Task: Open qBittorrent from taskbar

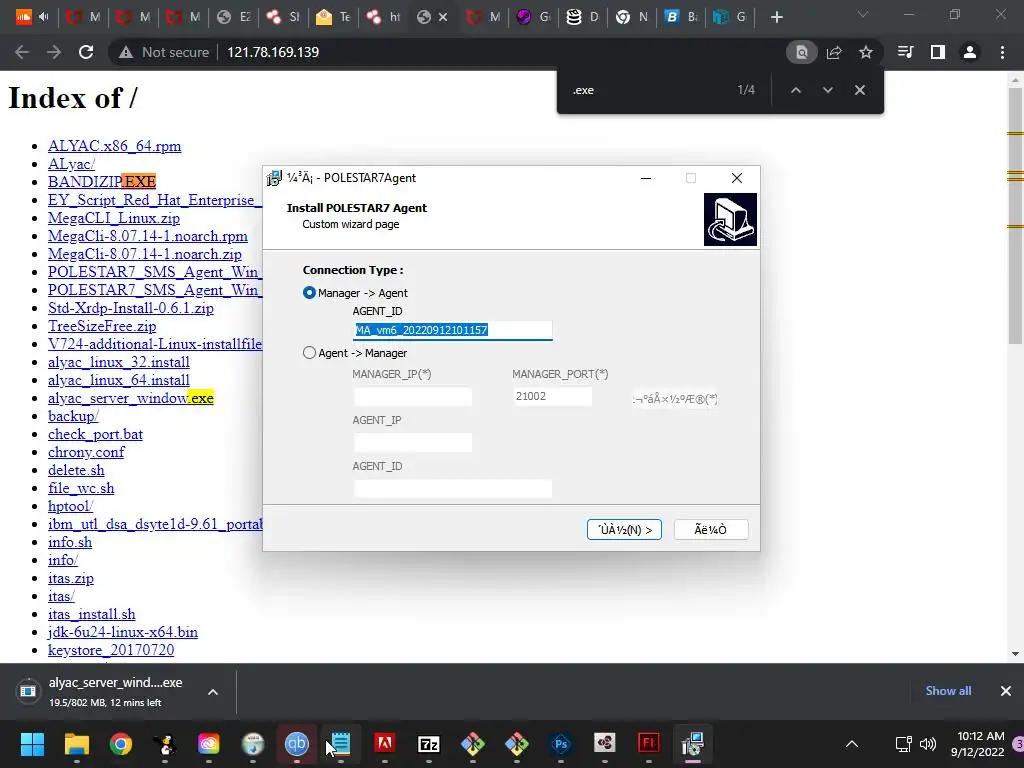Action: pos(296,744)
